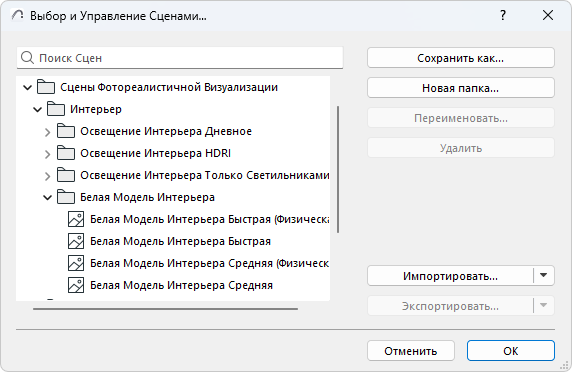Click the Импортировать... button

click(450, 276)
